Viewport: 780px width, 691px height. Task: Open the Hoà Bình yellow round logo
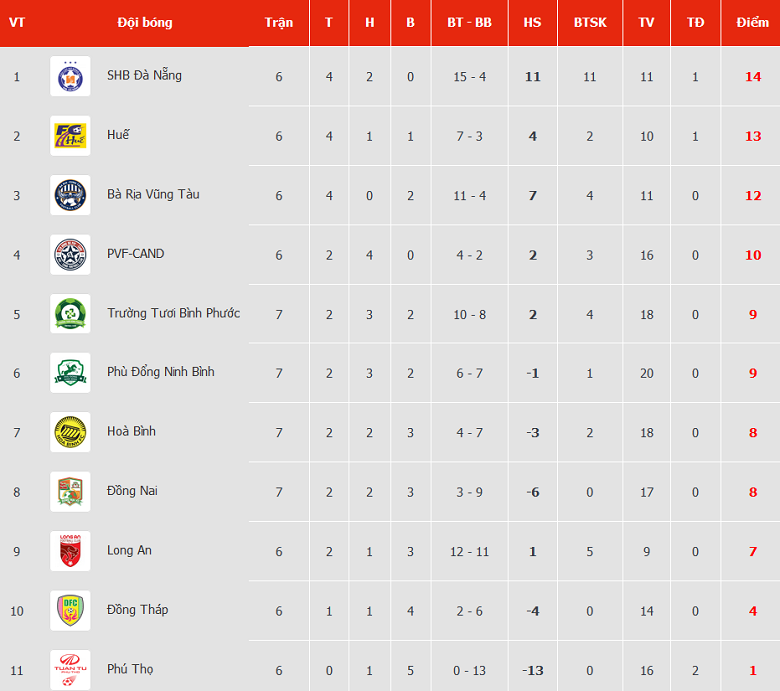pos(70,432)
